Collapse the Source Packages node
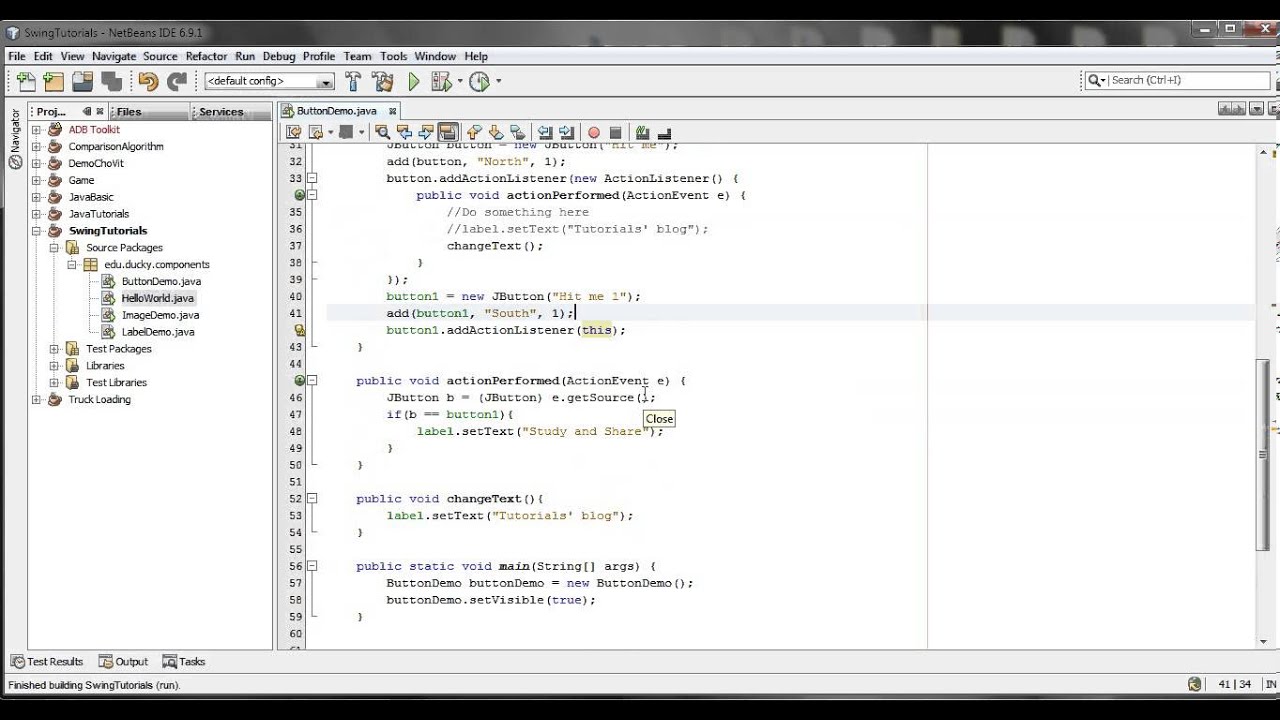1280x720 pixels. point(54,248)
